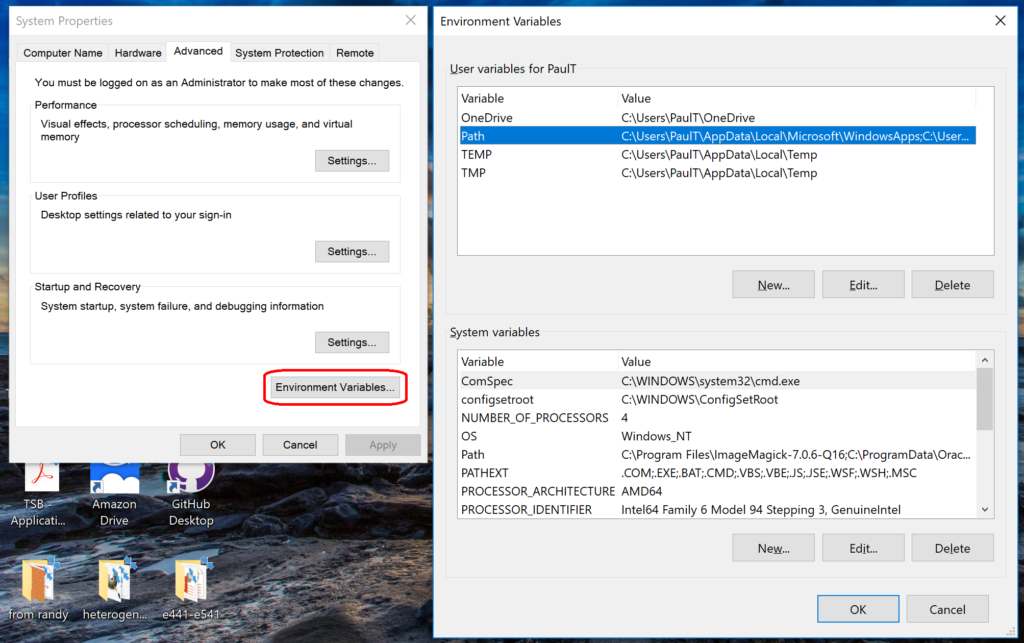This screenshot has height=643, width=1024.
Task: Switch to the Computer Name tab
Action: (63, 52)
